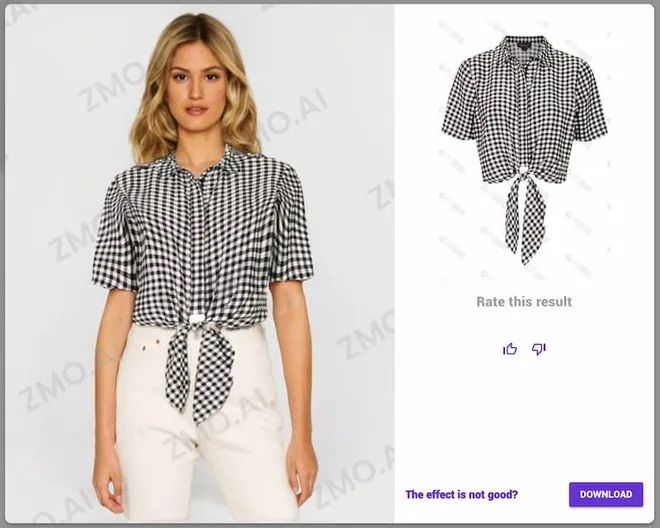
Task: Click the ZMO.AI watermark beside the model's face
Action: click(109, 89)
